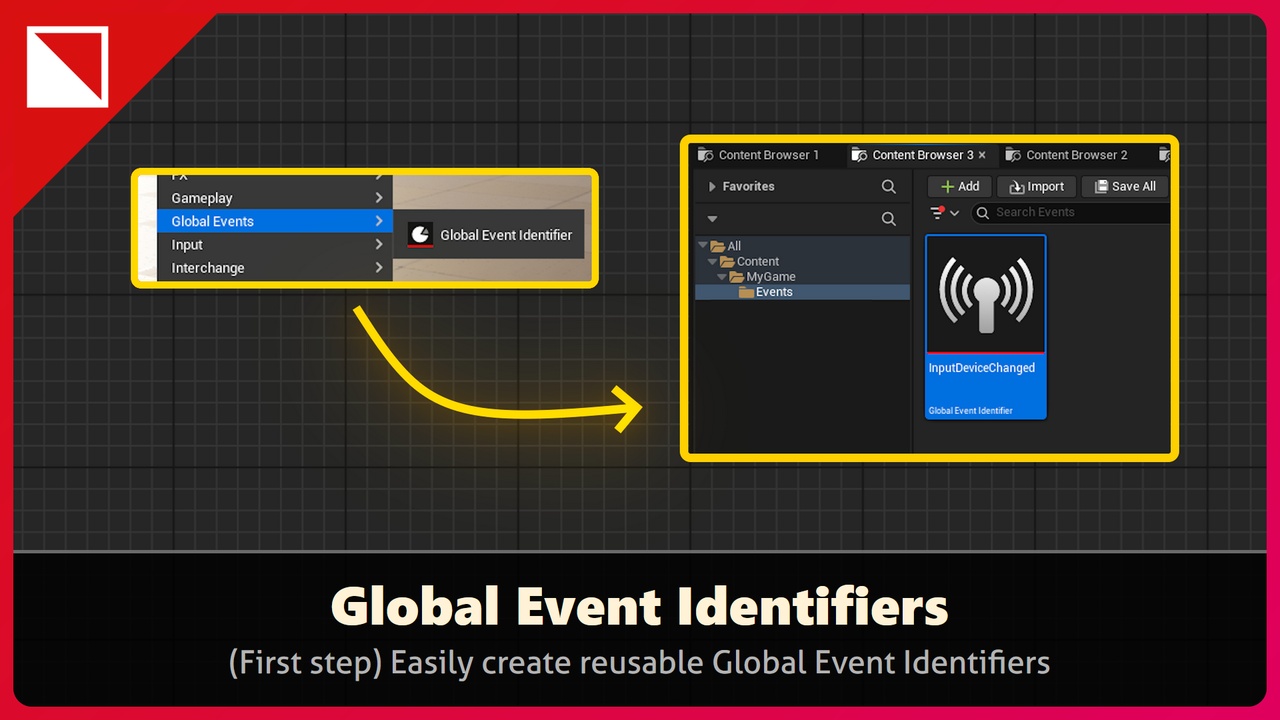Screen dimensions: 1280x720
Task: Focus the Search Events field
Action: [x=1069, y=212]
